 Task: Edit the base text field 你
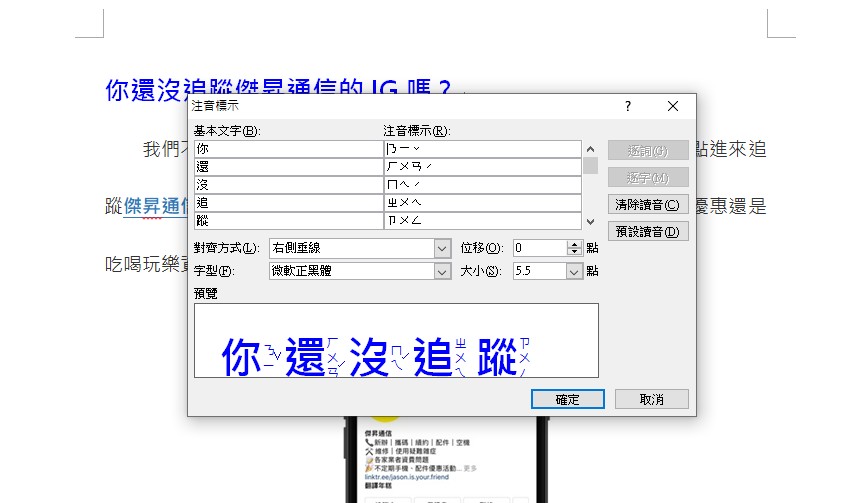(288, 148)
